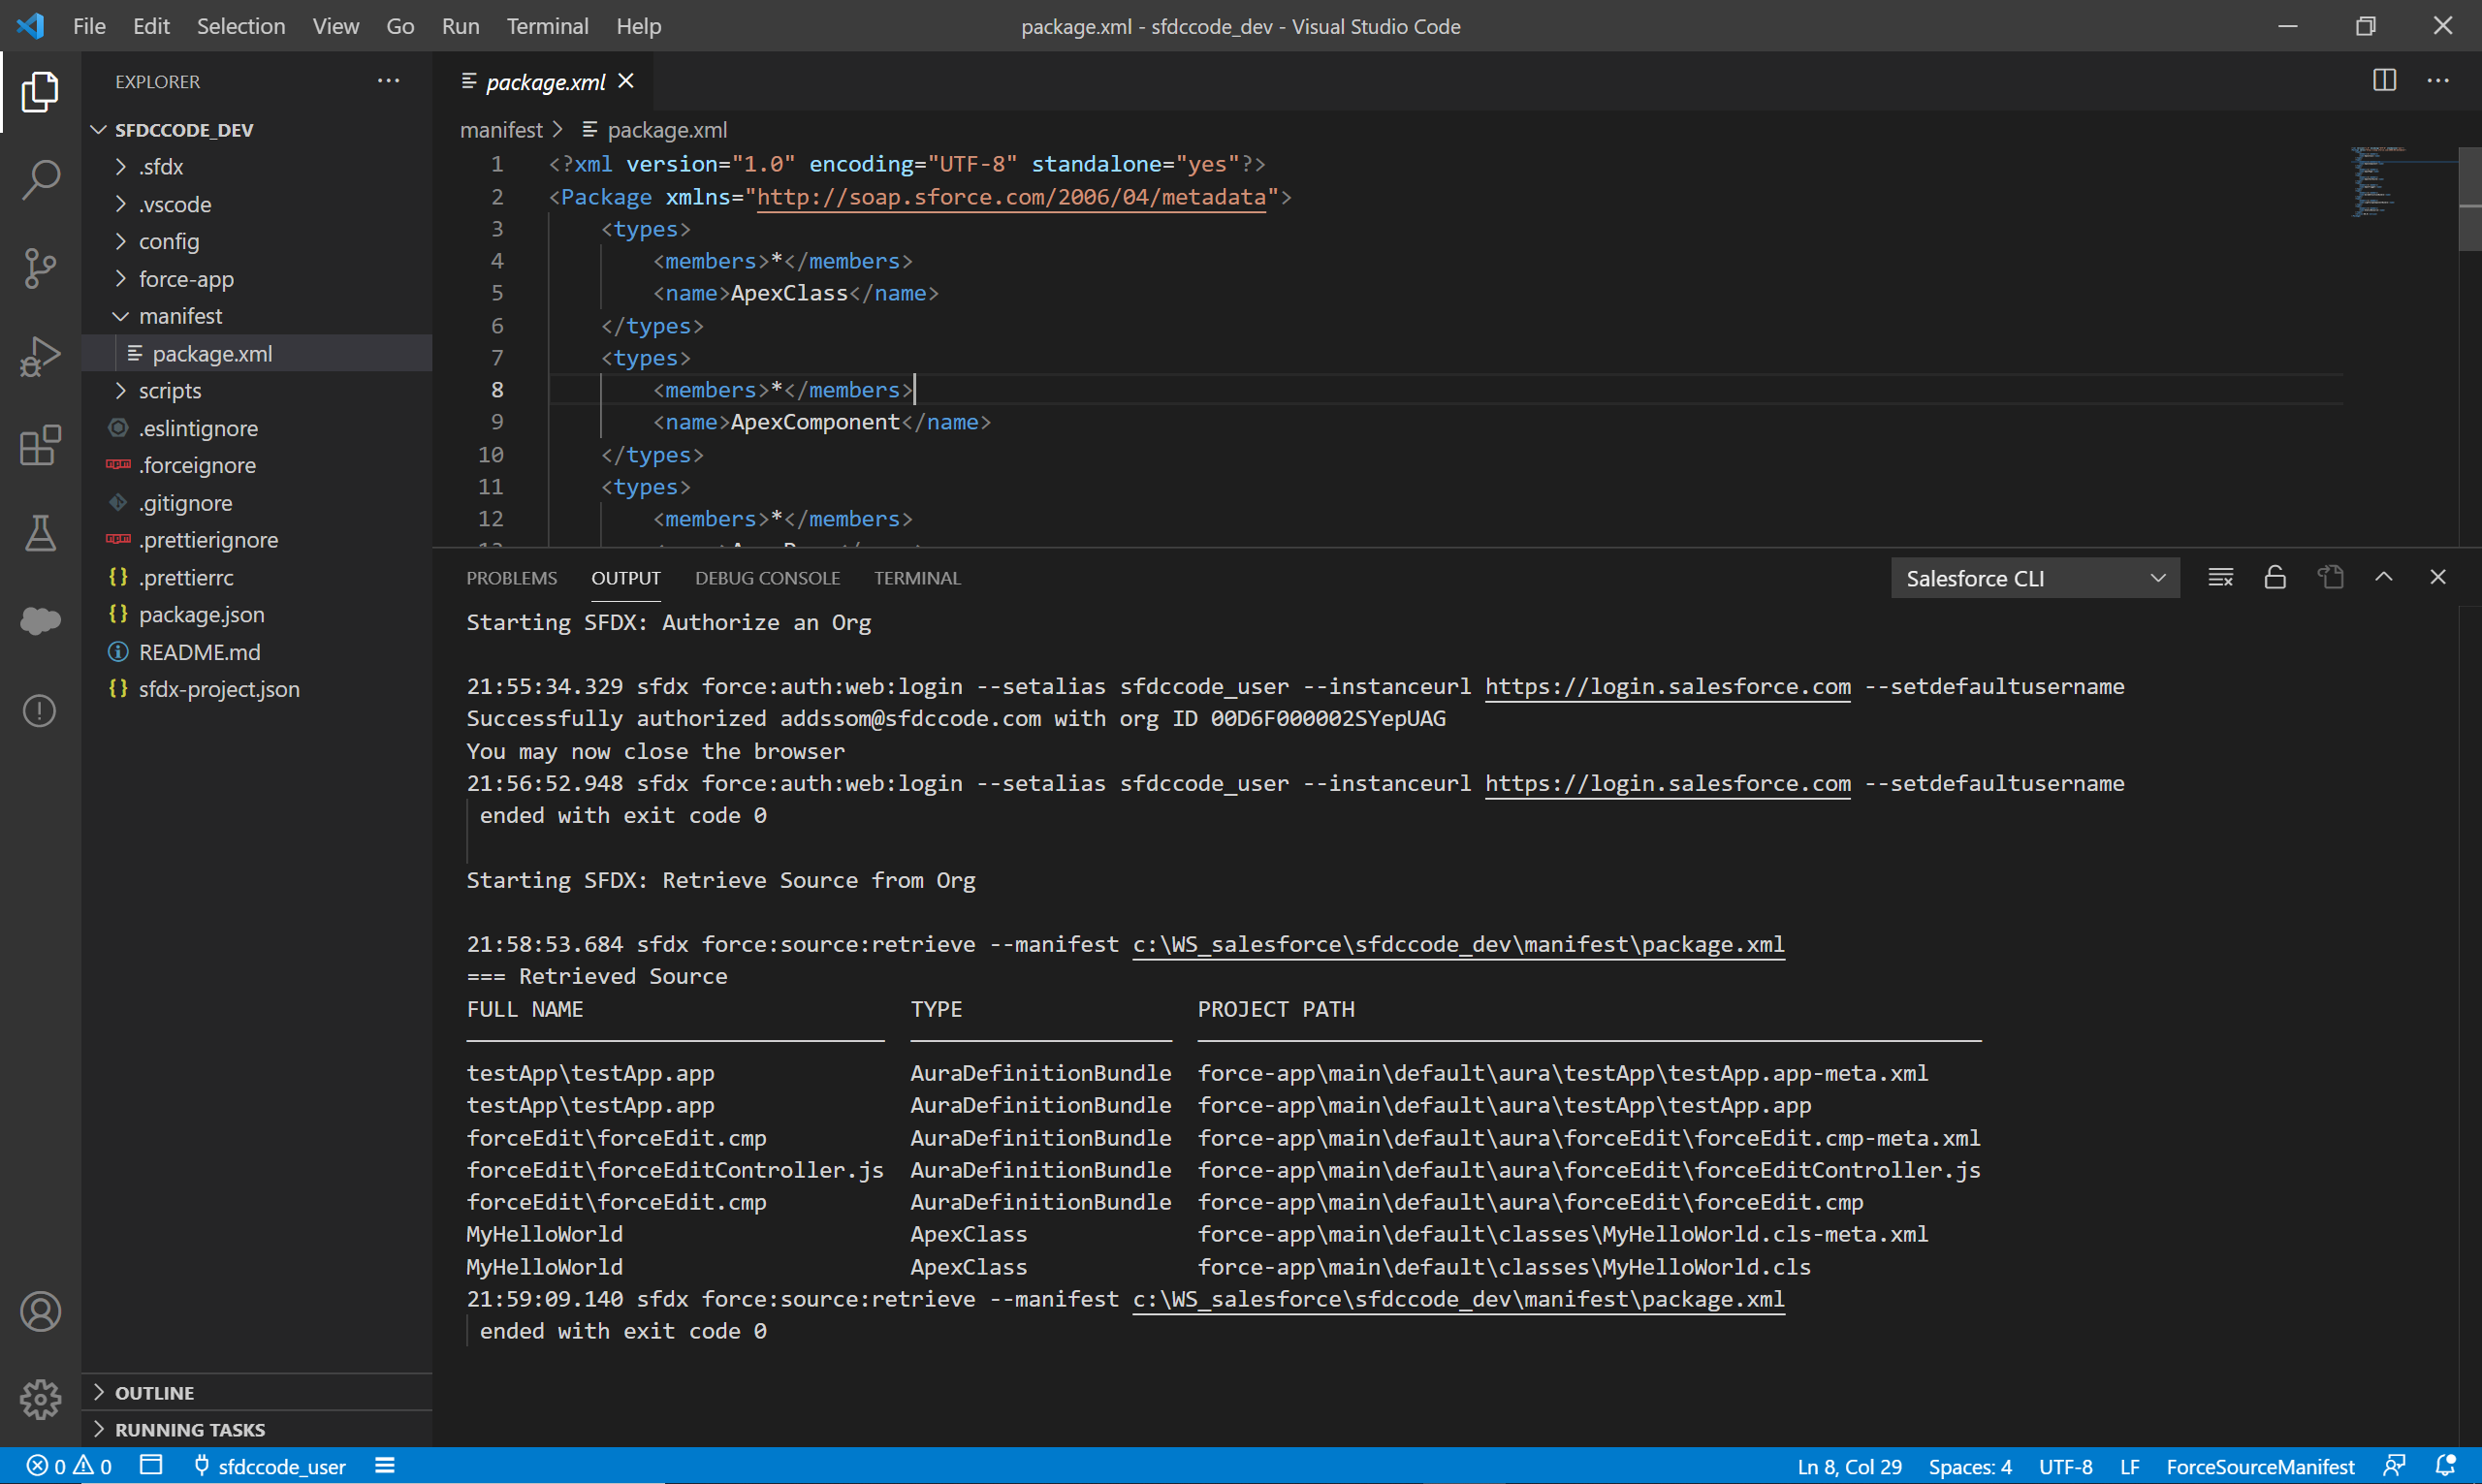Image resolution: width=2482 pixels, height=1484 pixels.
Task: Toggle output scroll lock
Action: 2275,578
